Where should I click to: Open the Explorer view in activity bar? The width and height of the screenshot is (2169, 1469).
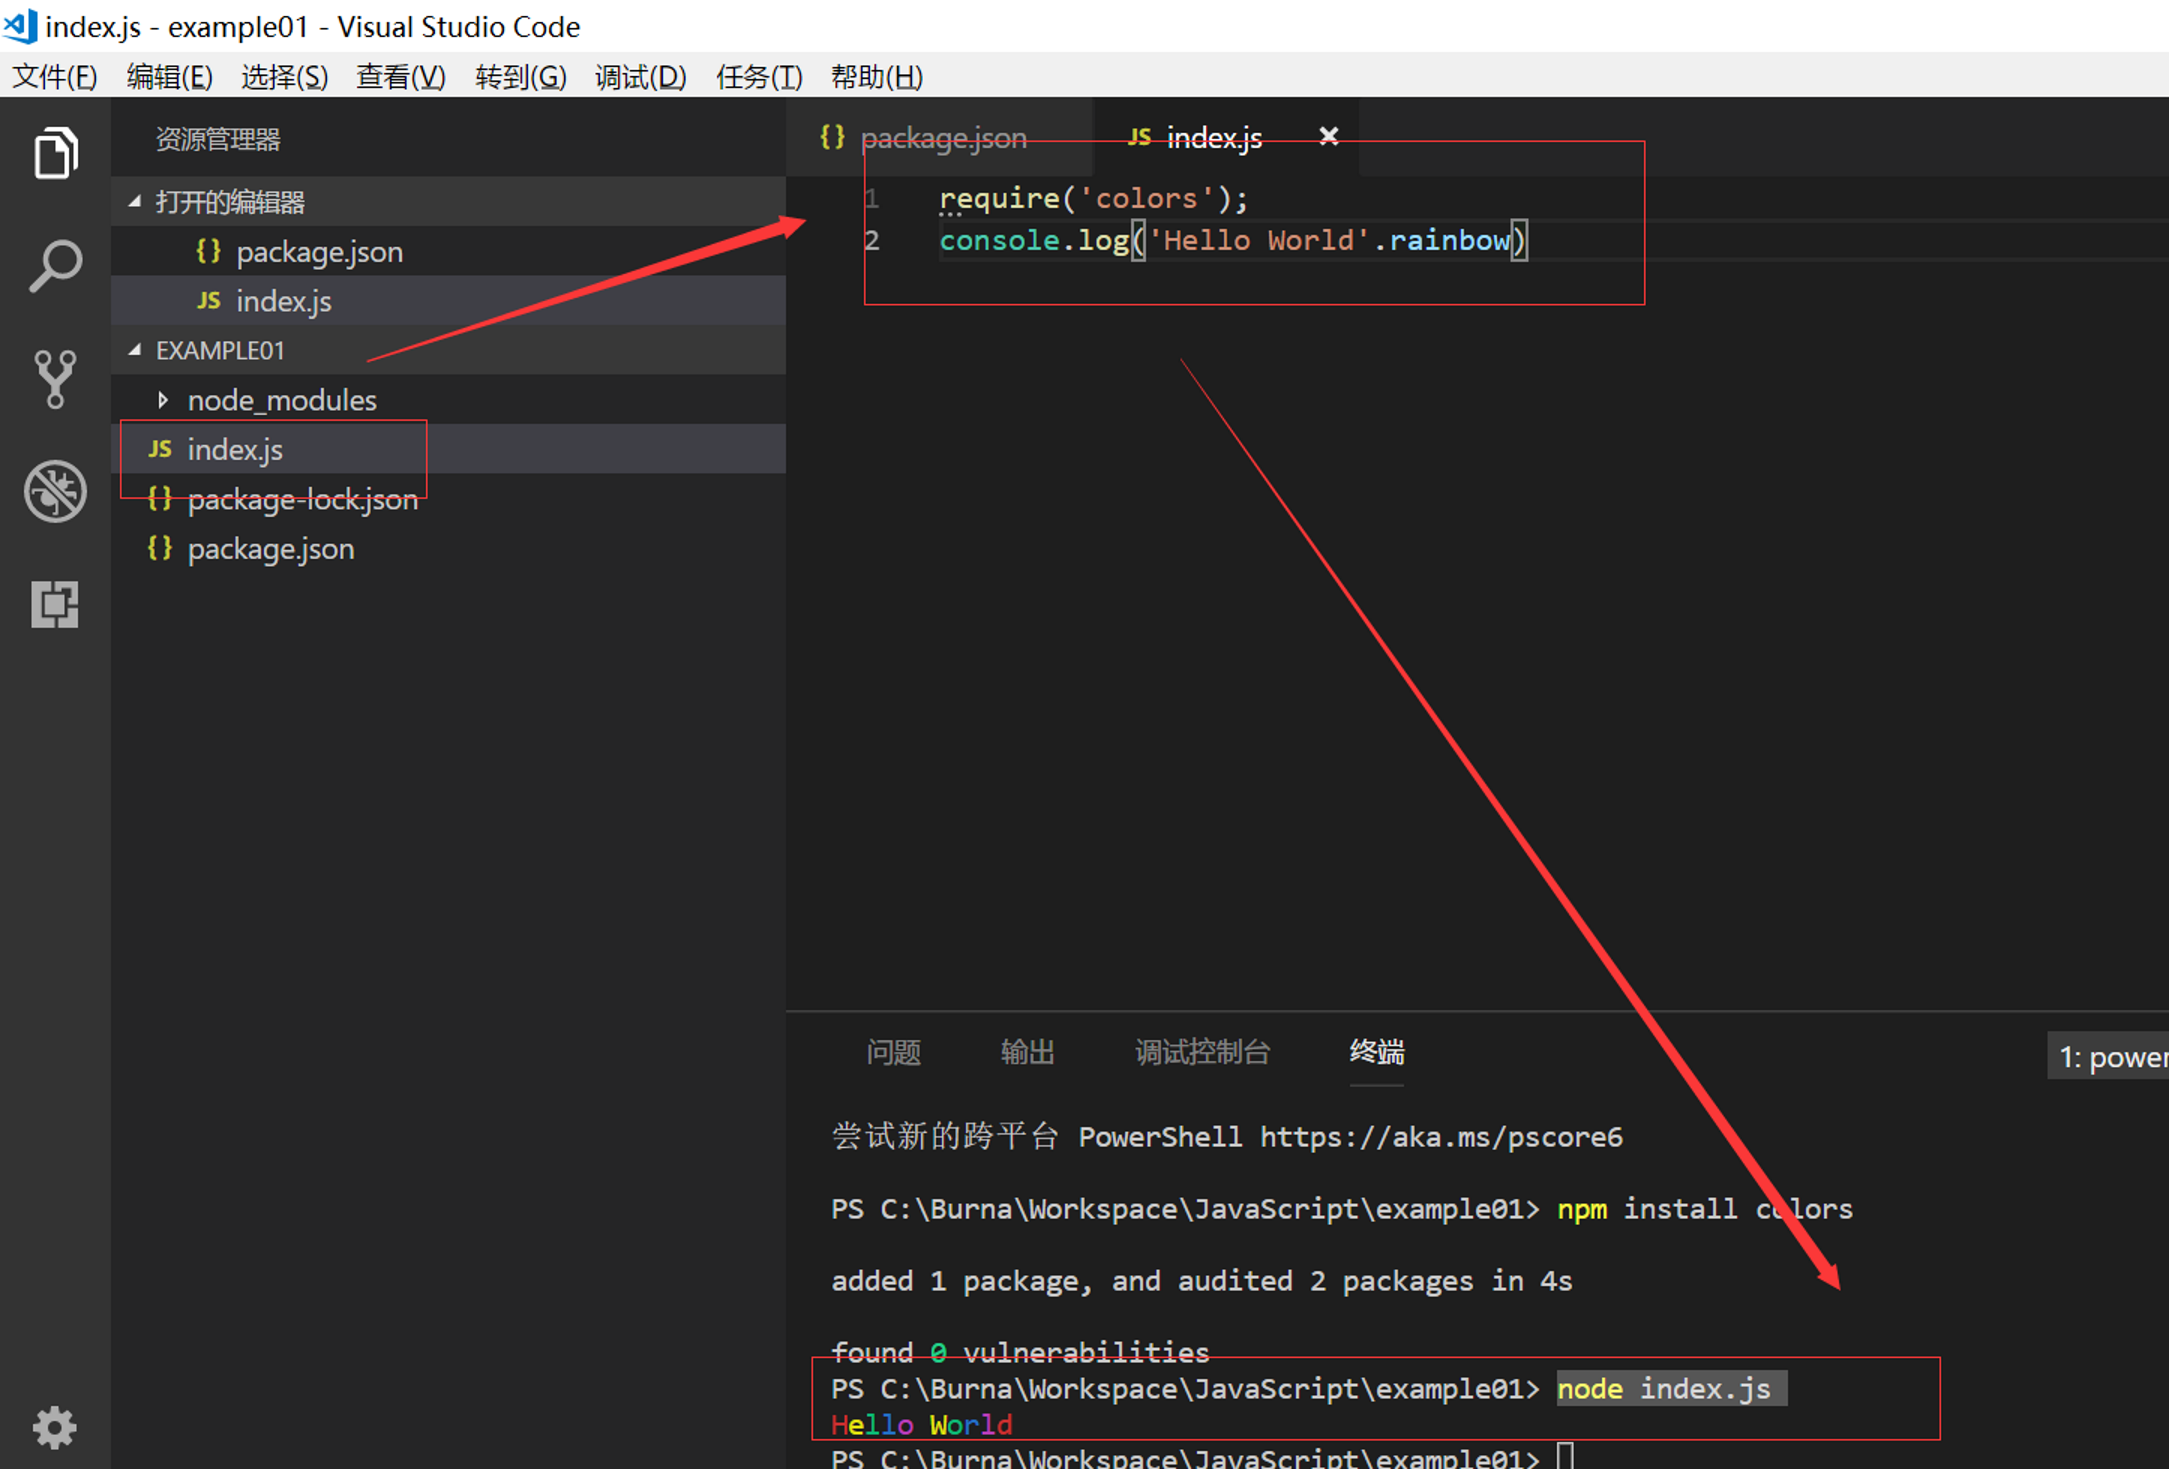point(55,153)
